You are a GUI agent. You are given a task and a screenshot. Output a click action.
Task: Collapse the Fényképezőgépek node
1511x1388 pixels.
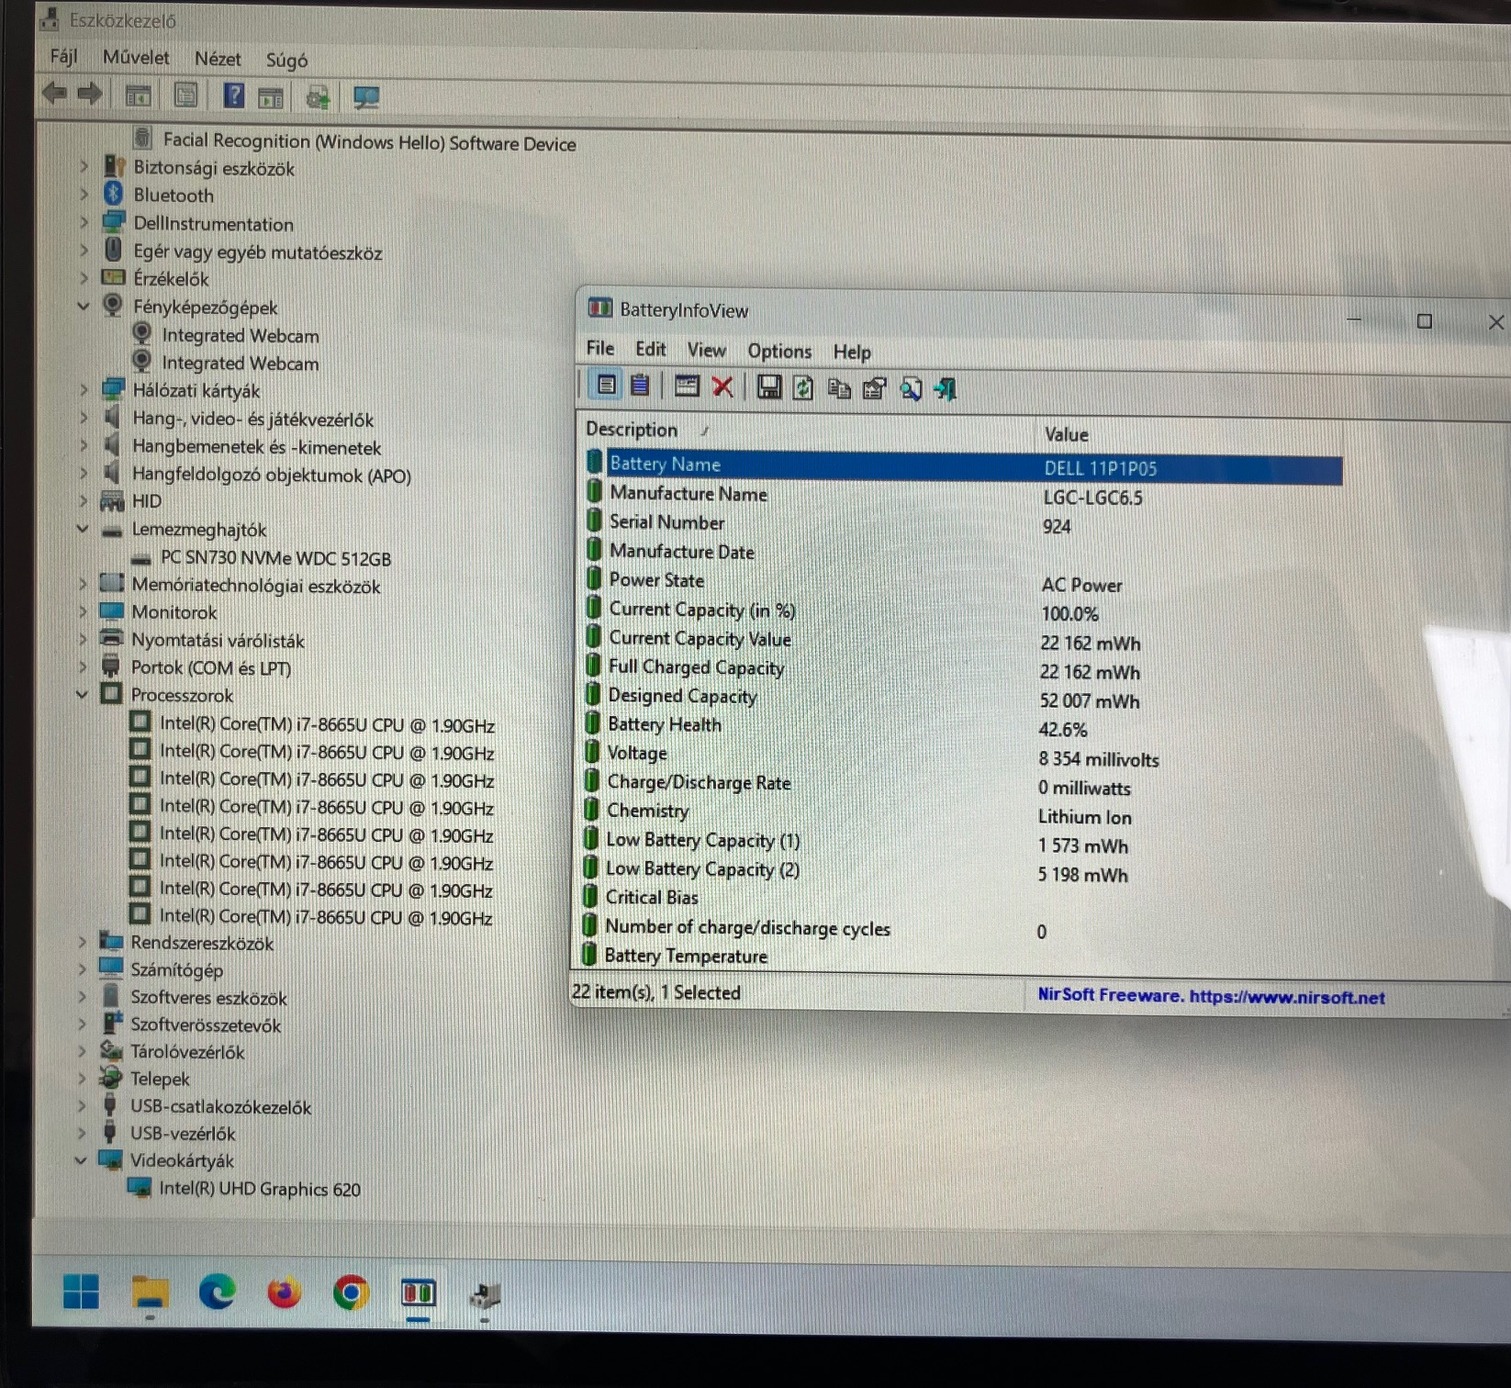tap(84, 306)
